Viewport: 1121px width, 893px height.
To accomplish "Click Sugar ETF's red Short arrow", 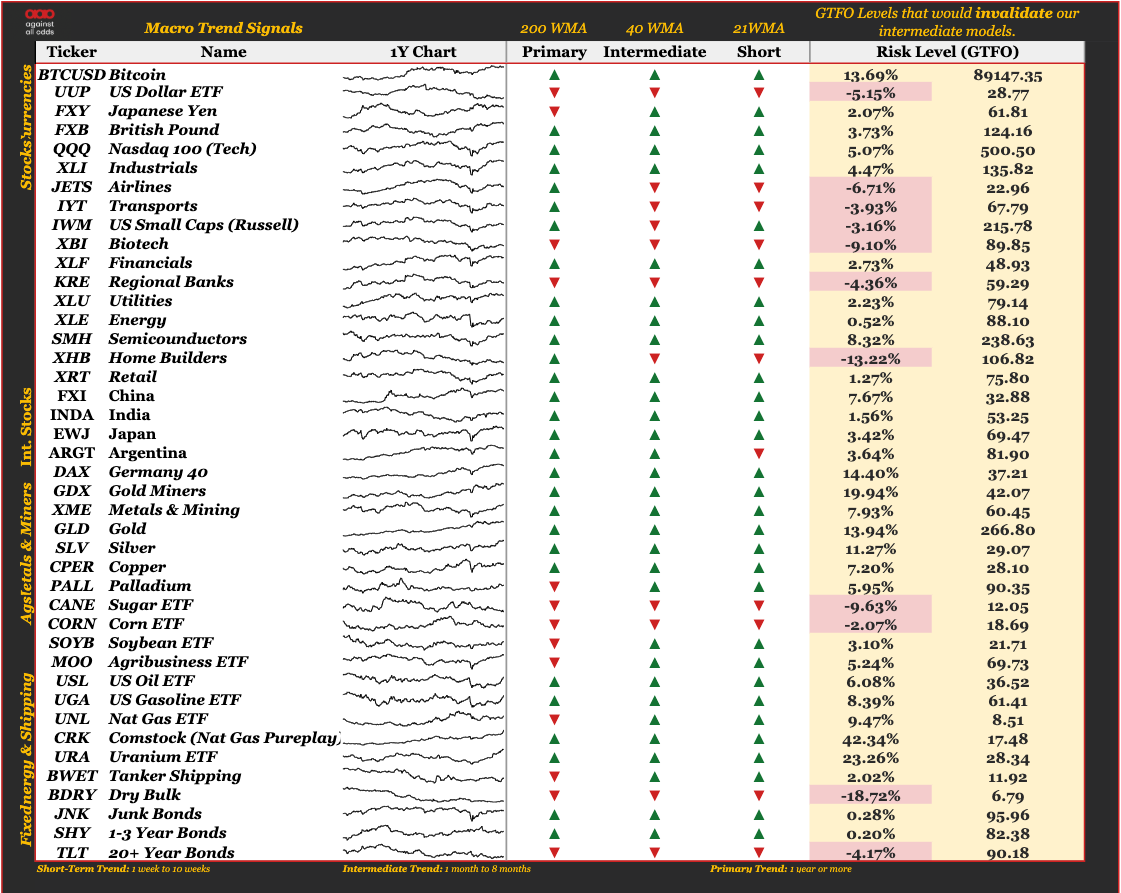I will click(x=759, y=606).
